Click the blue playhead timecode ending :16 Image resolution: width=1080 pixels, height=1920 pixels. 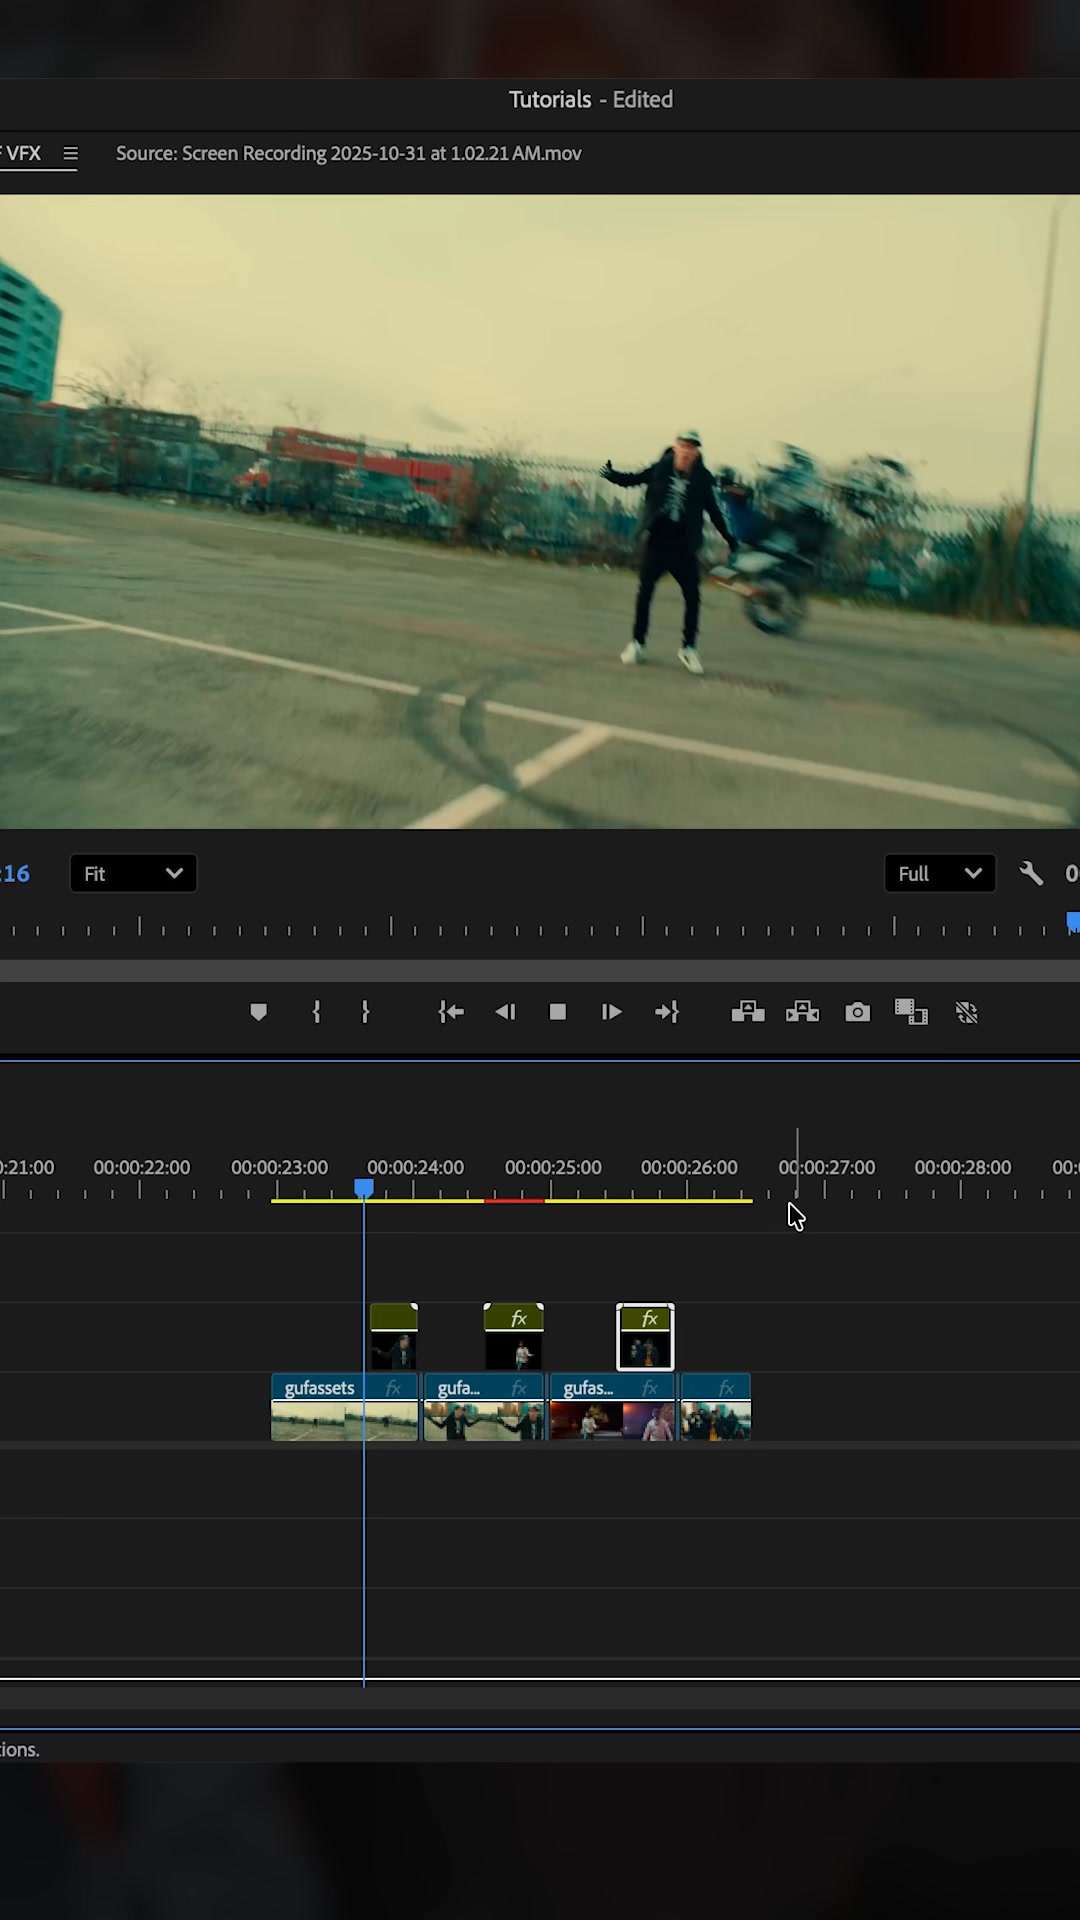click(x=15, y=873)
